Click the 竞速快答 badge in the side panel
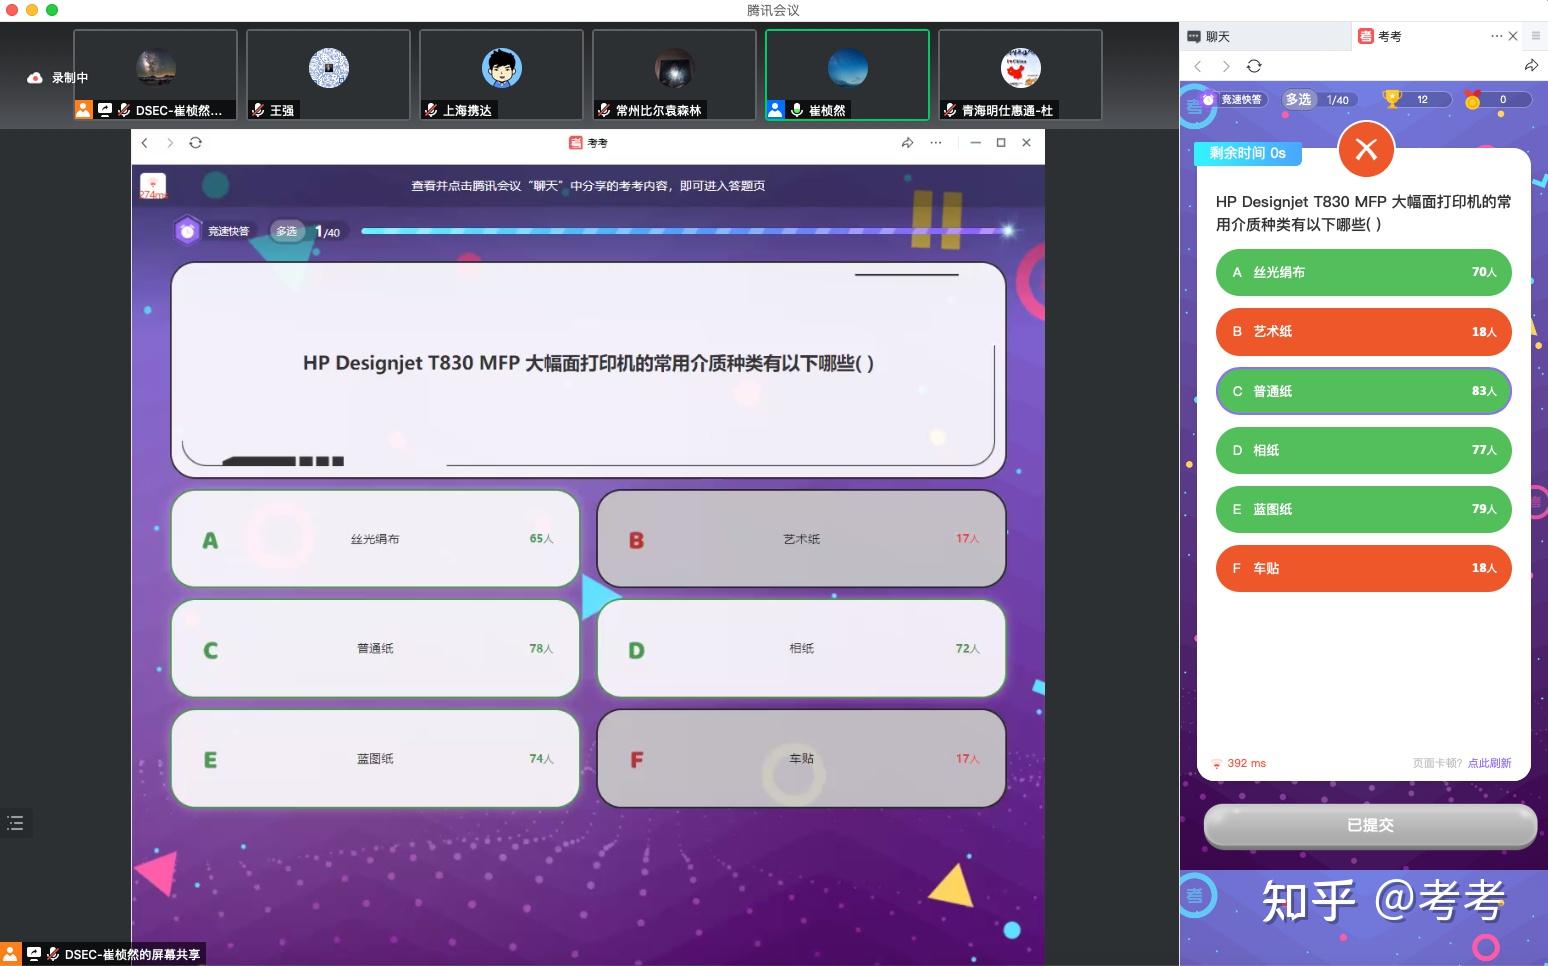Viewport: 1548px width, 966px height. pos(1233,99)
